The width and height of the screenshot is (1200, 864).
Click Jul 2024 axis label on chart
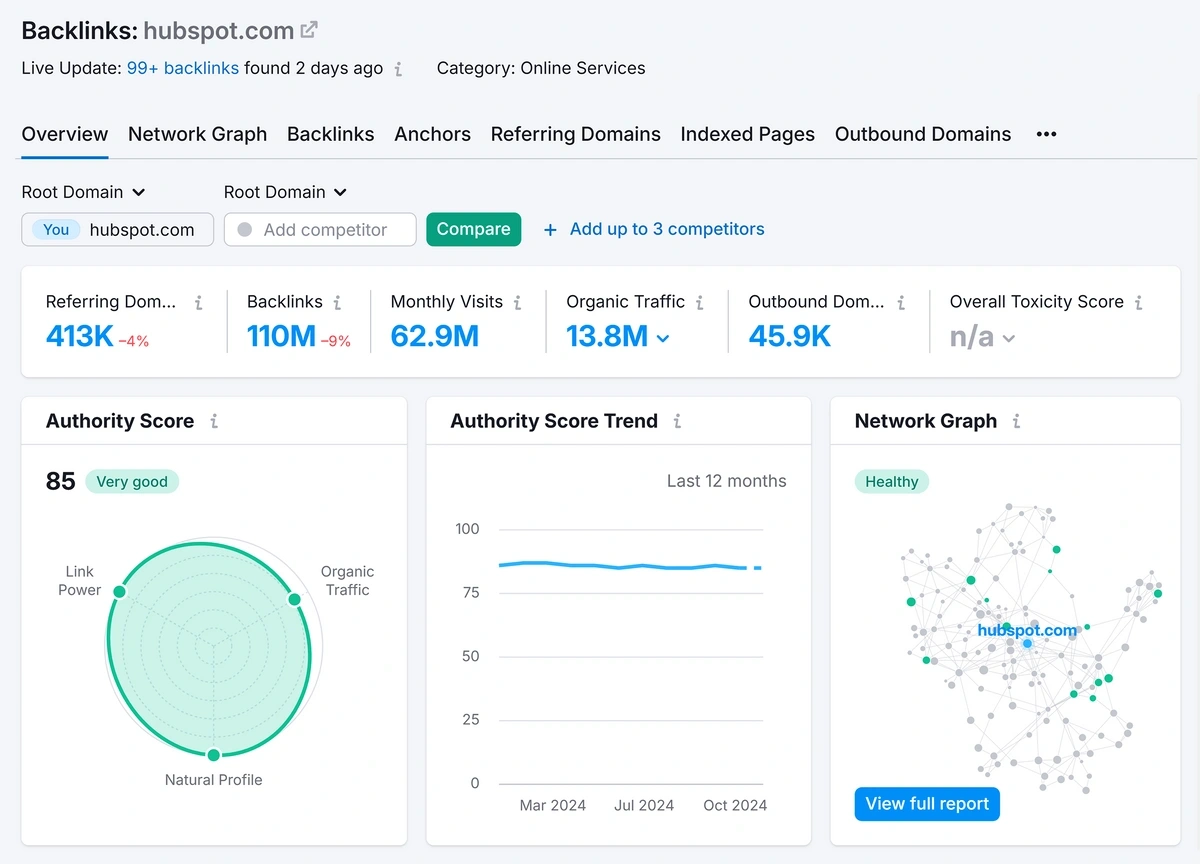pos(644,805)
